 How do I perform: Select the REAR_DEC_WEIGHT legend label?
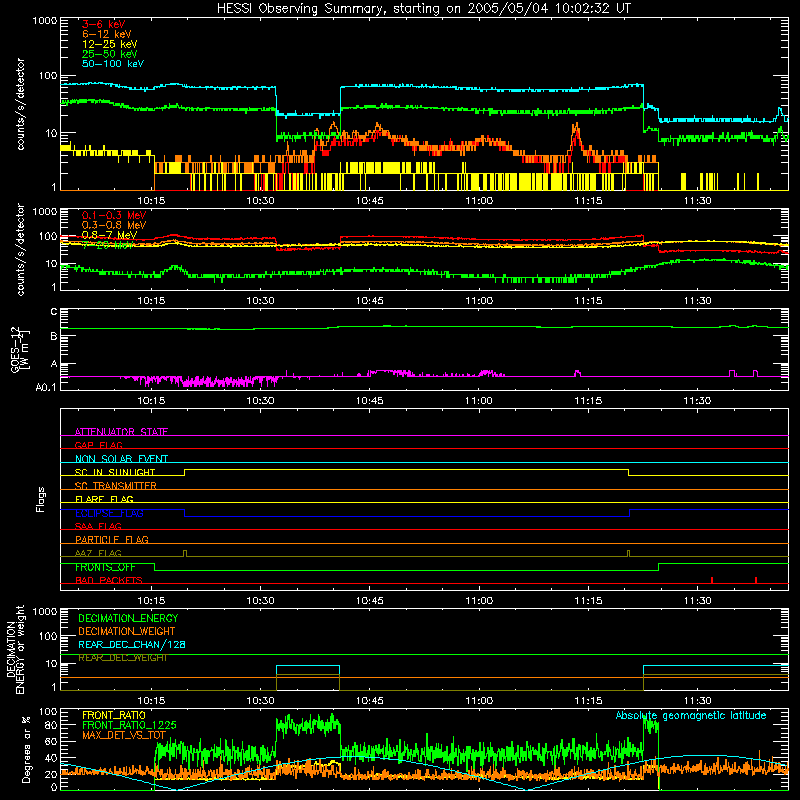[x=122, y=658]
